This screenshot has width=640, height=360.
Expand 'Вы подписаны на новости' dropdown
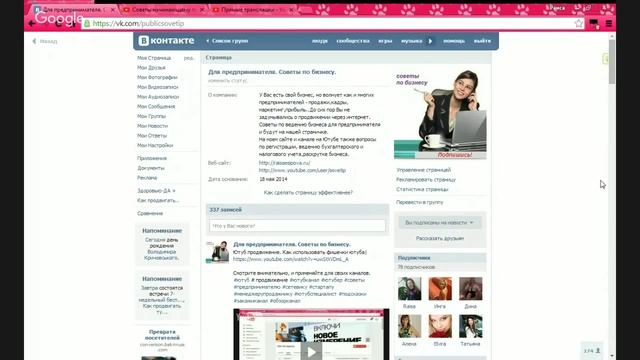point(440,223)
